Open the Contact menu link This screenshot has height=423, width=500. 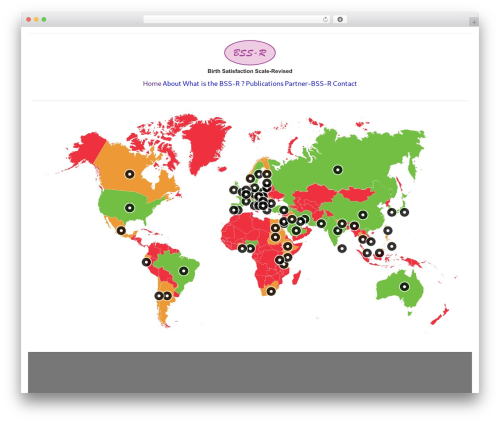coord(345,84)
